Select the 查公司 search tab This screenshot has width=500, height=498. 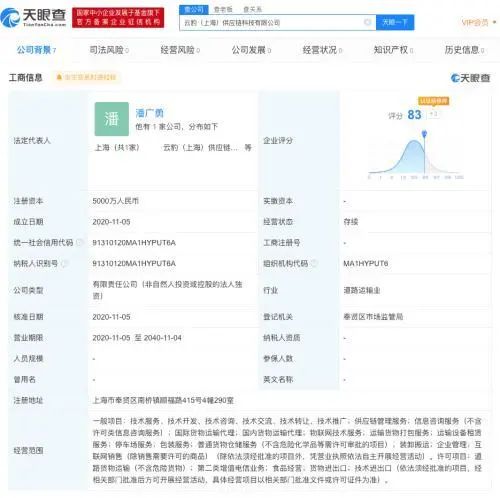click(x=194, y=10)
